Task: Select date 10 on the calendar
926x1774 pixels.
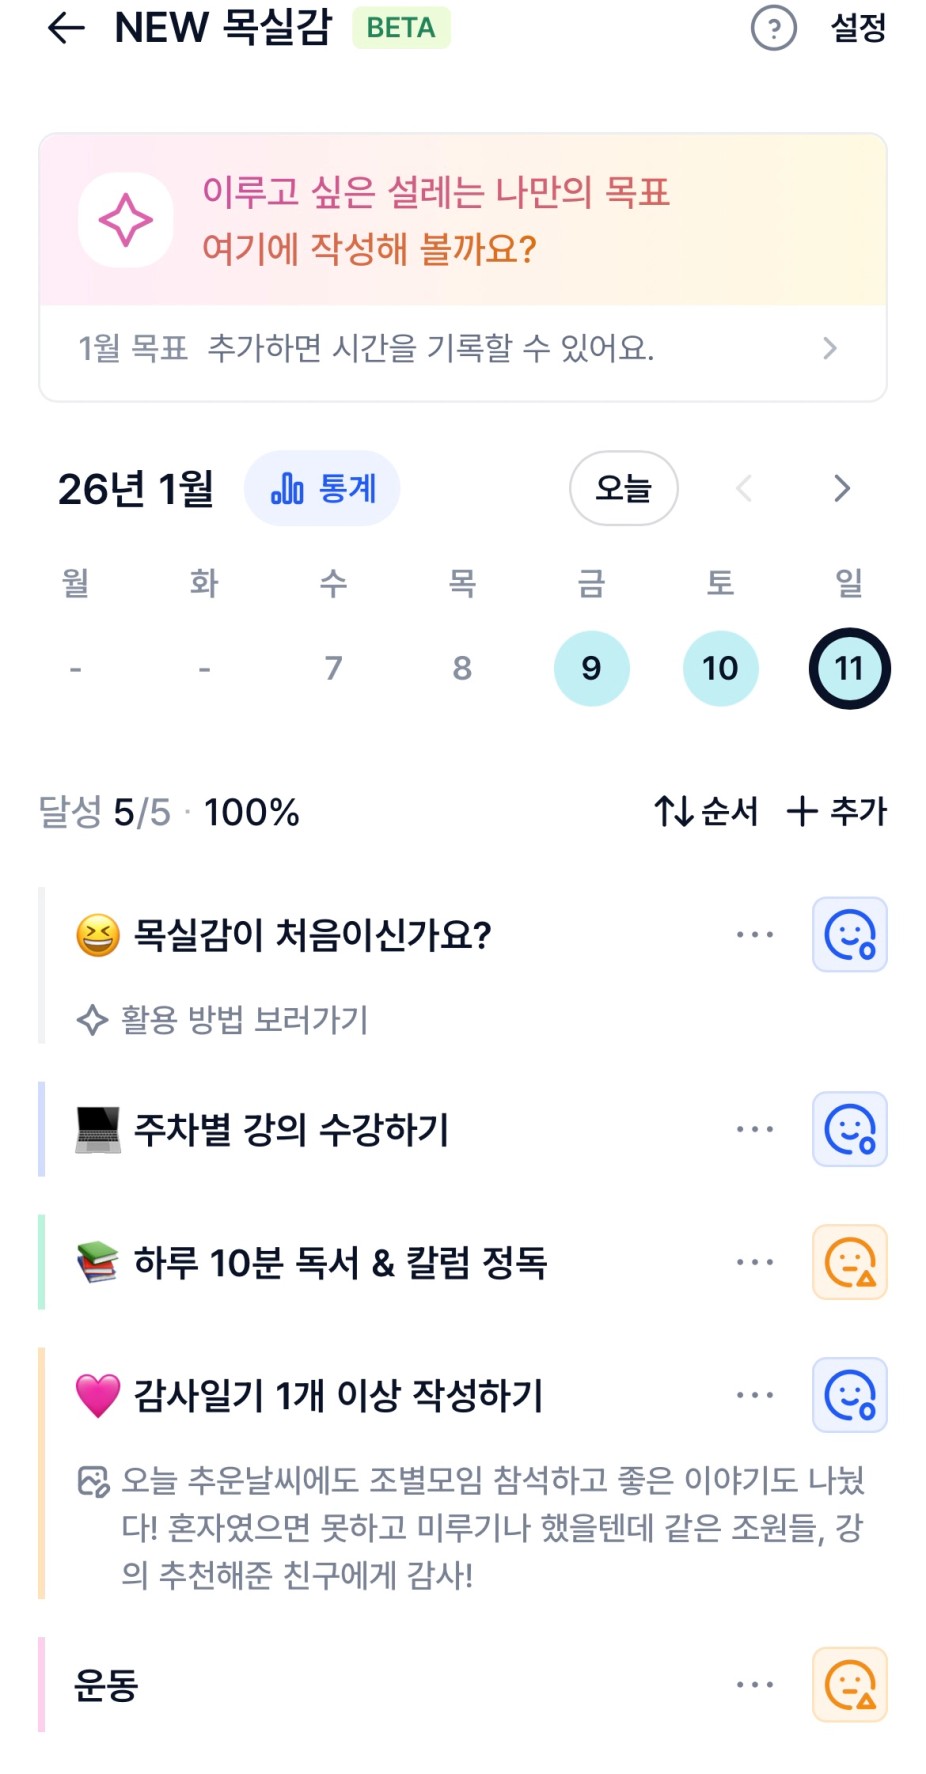Action: [x=720, y=668]
